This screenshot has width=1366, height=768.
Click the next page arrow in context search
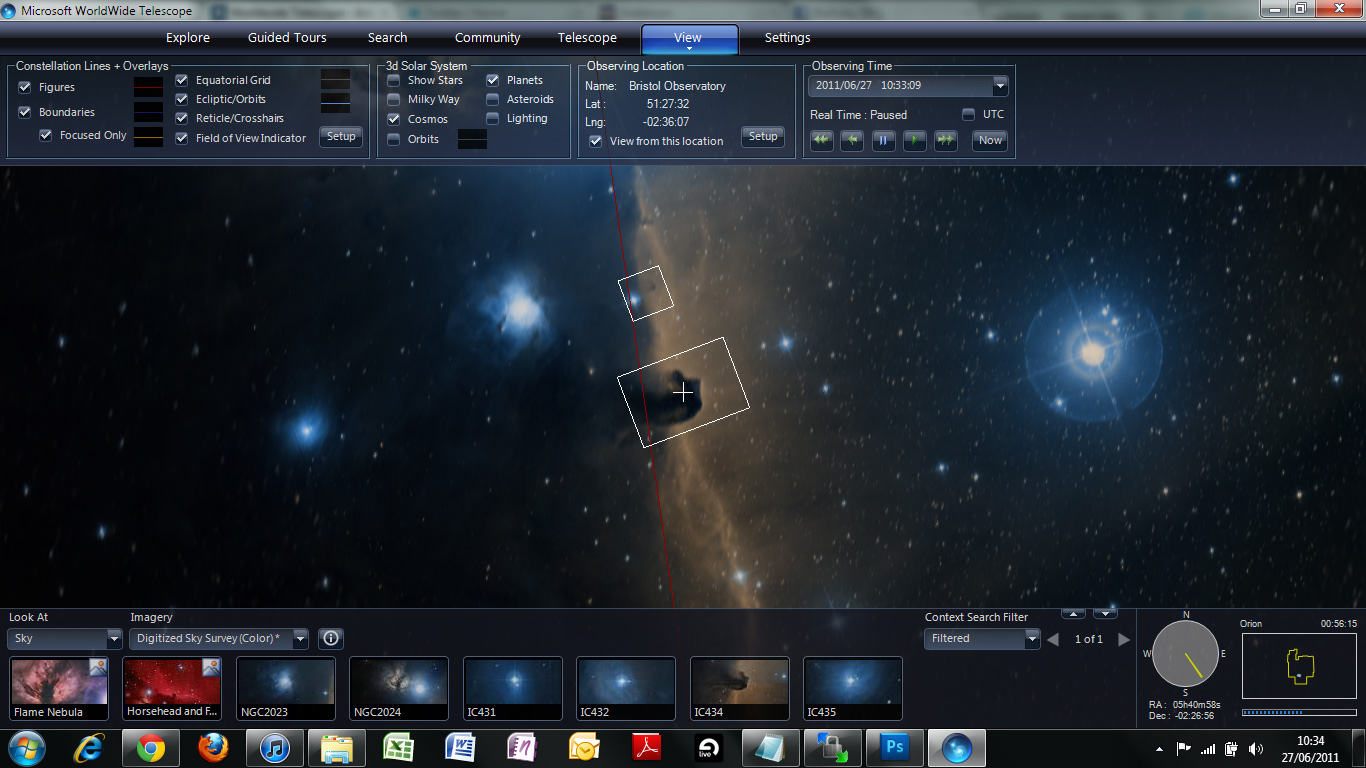click(x=1124, y=639)
